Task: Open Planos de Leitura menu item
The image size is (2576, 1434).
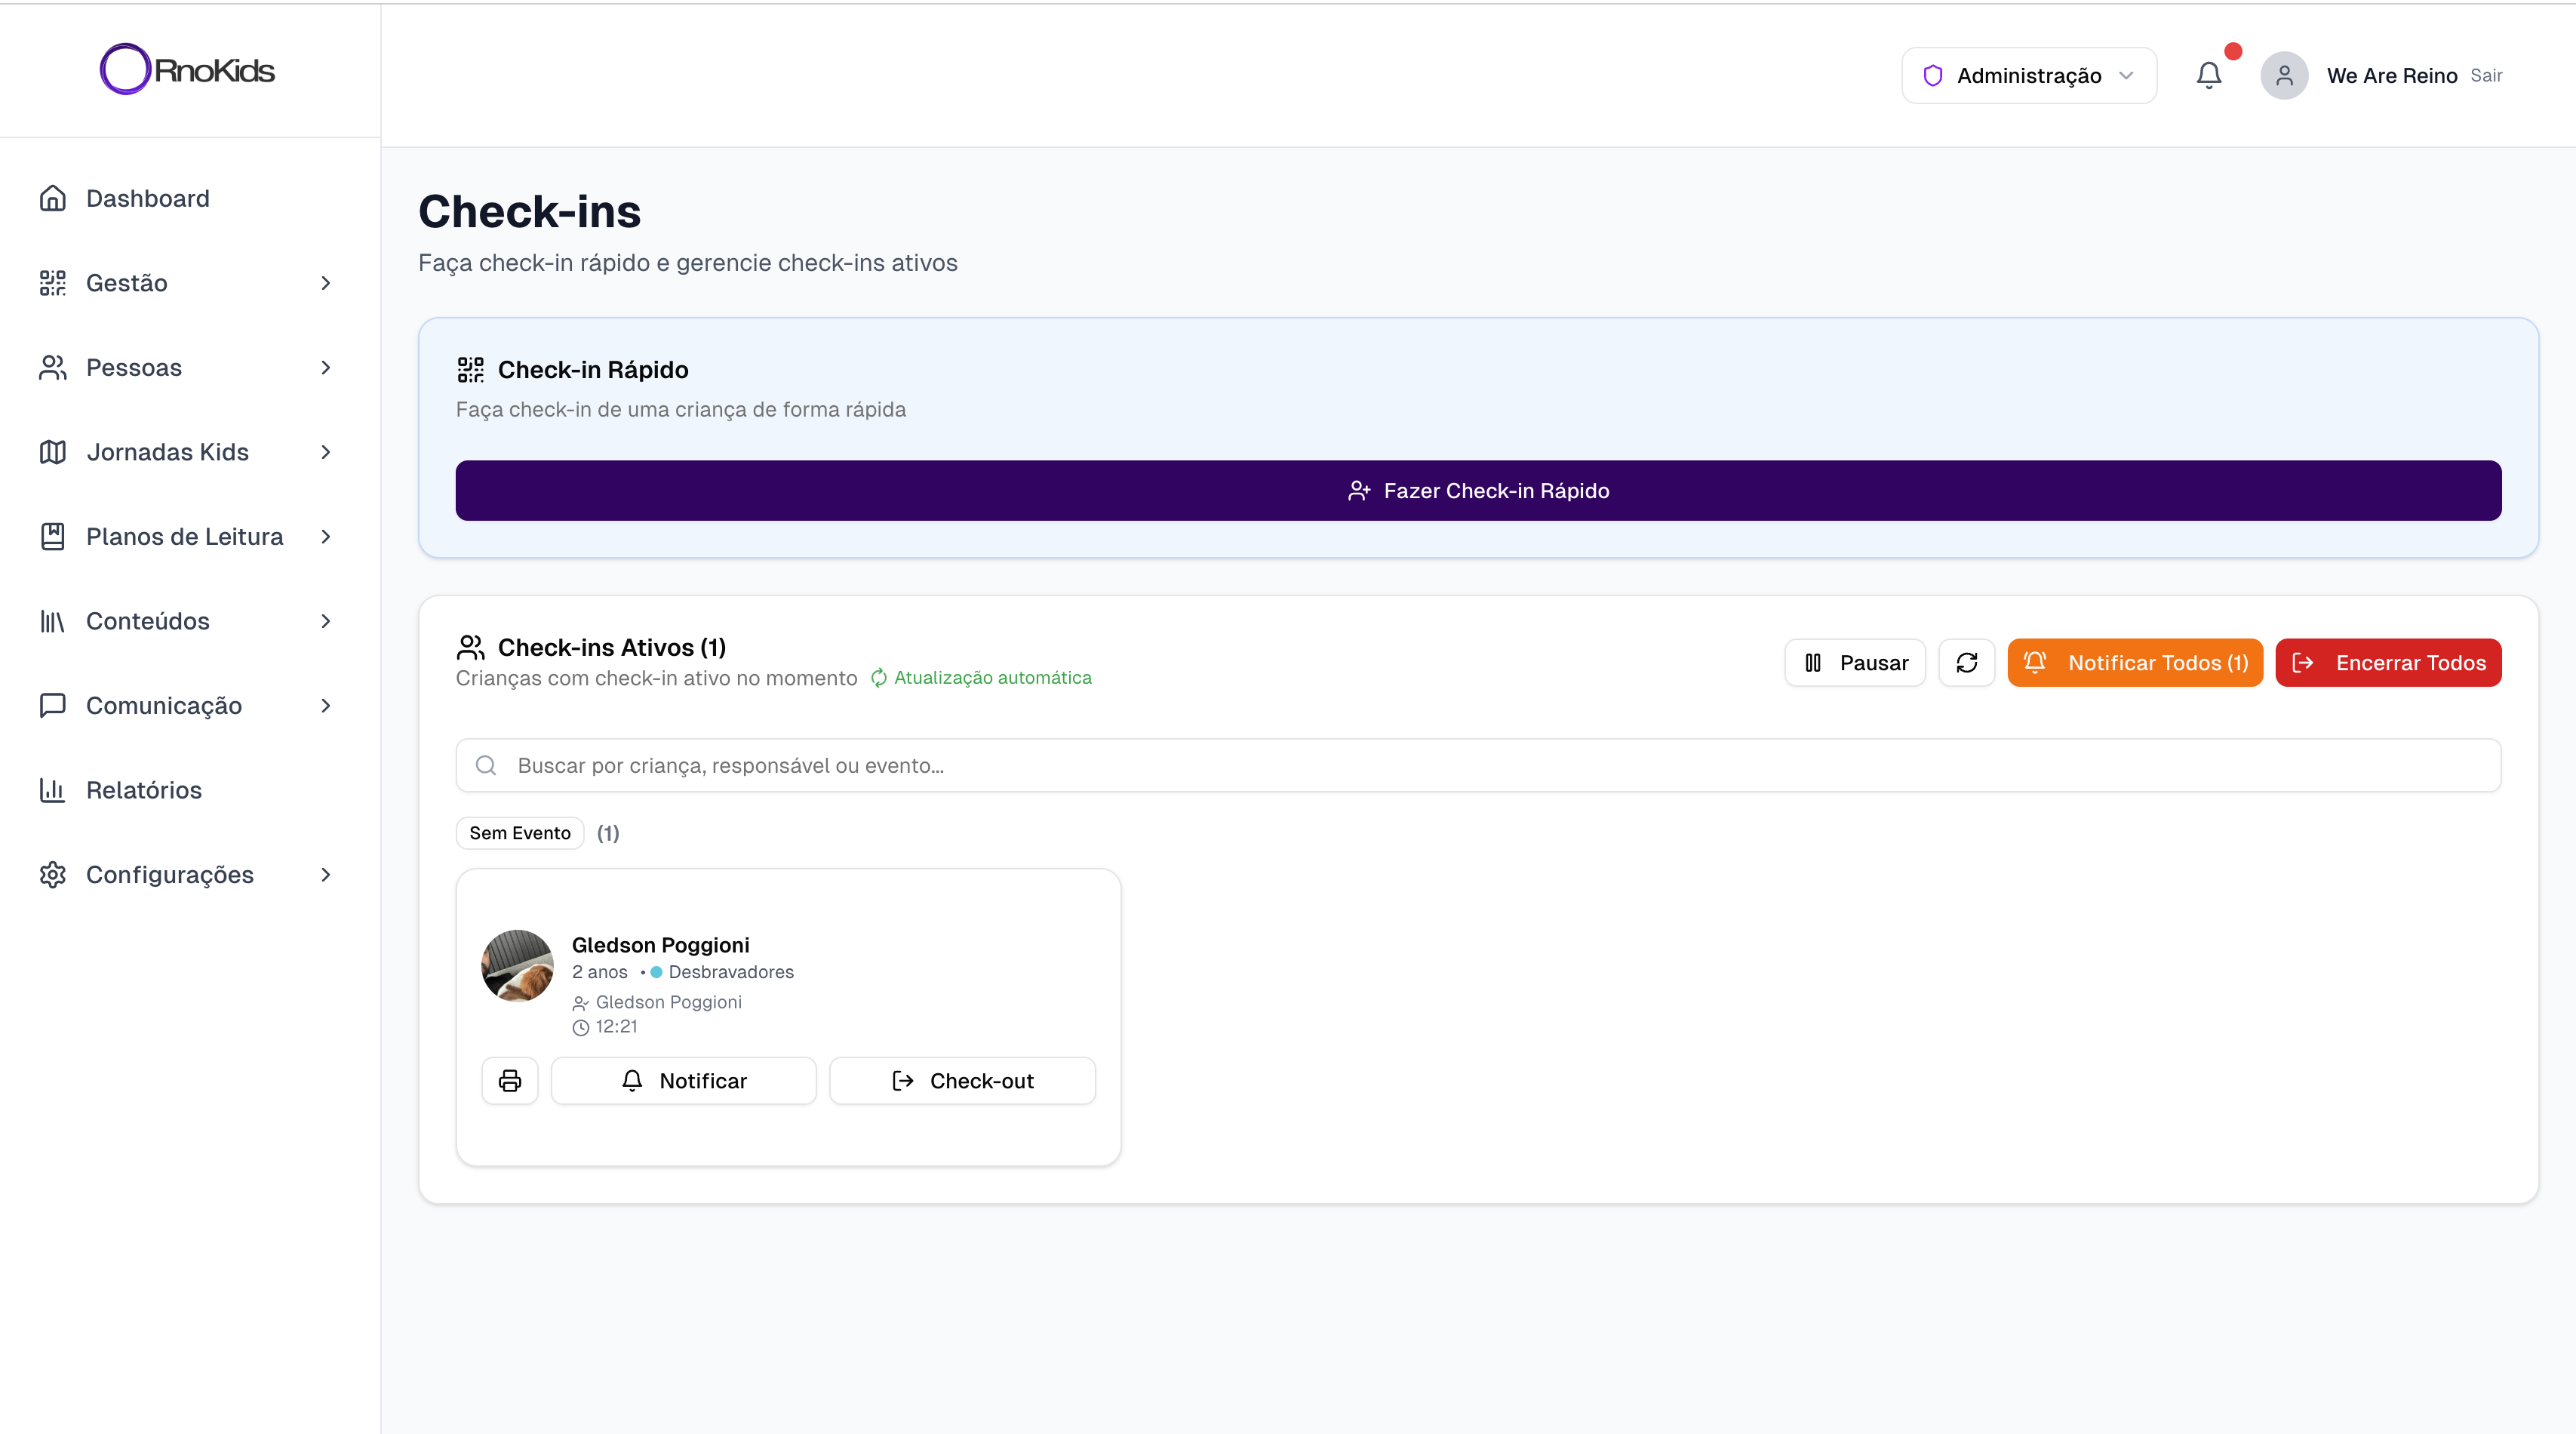Action: [185, 537]
